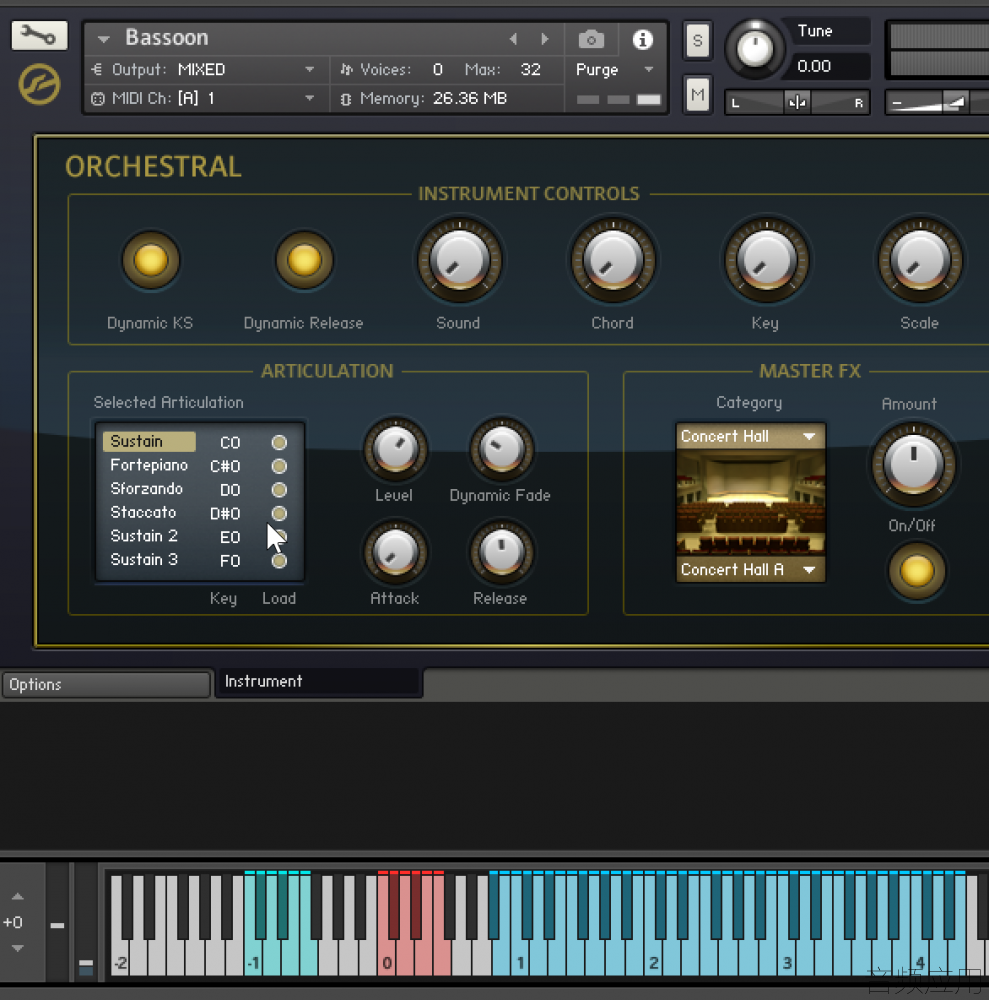
Task: Click the Memory value 26.36 MB
Action: (470, 99)
